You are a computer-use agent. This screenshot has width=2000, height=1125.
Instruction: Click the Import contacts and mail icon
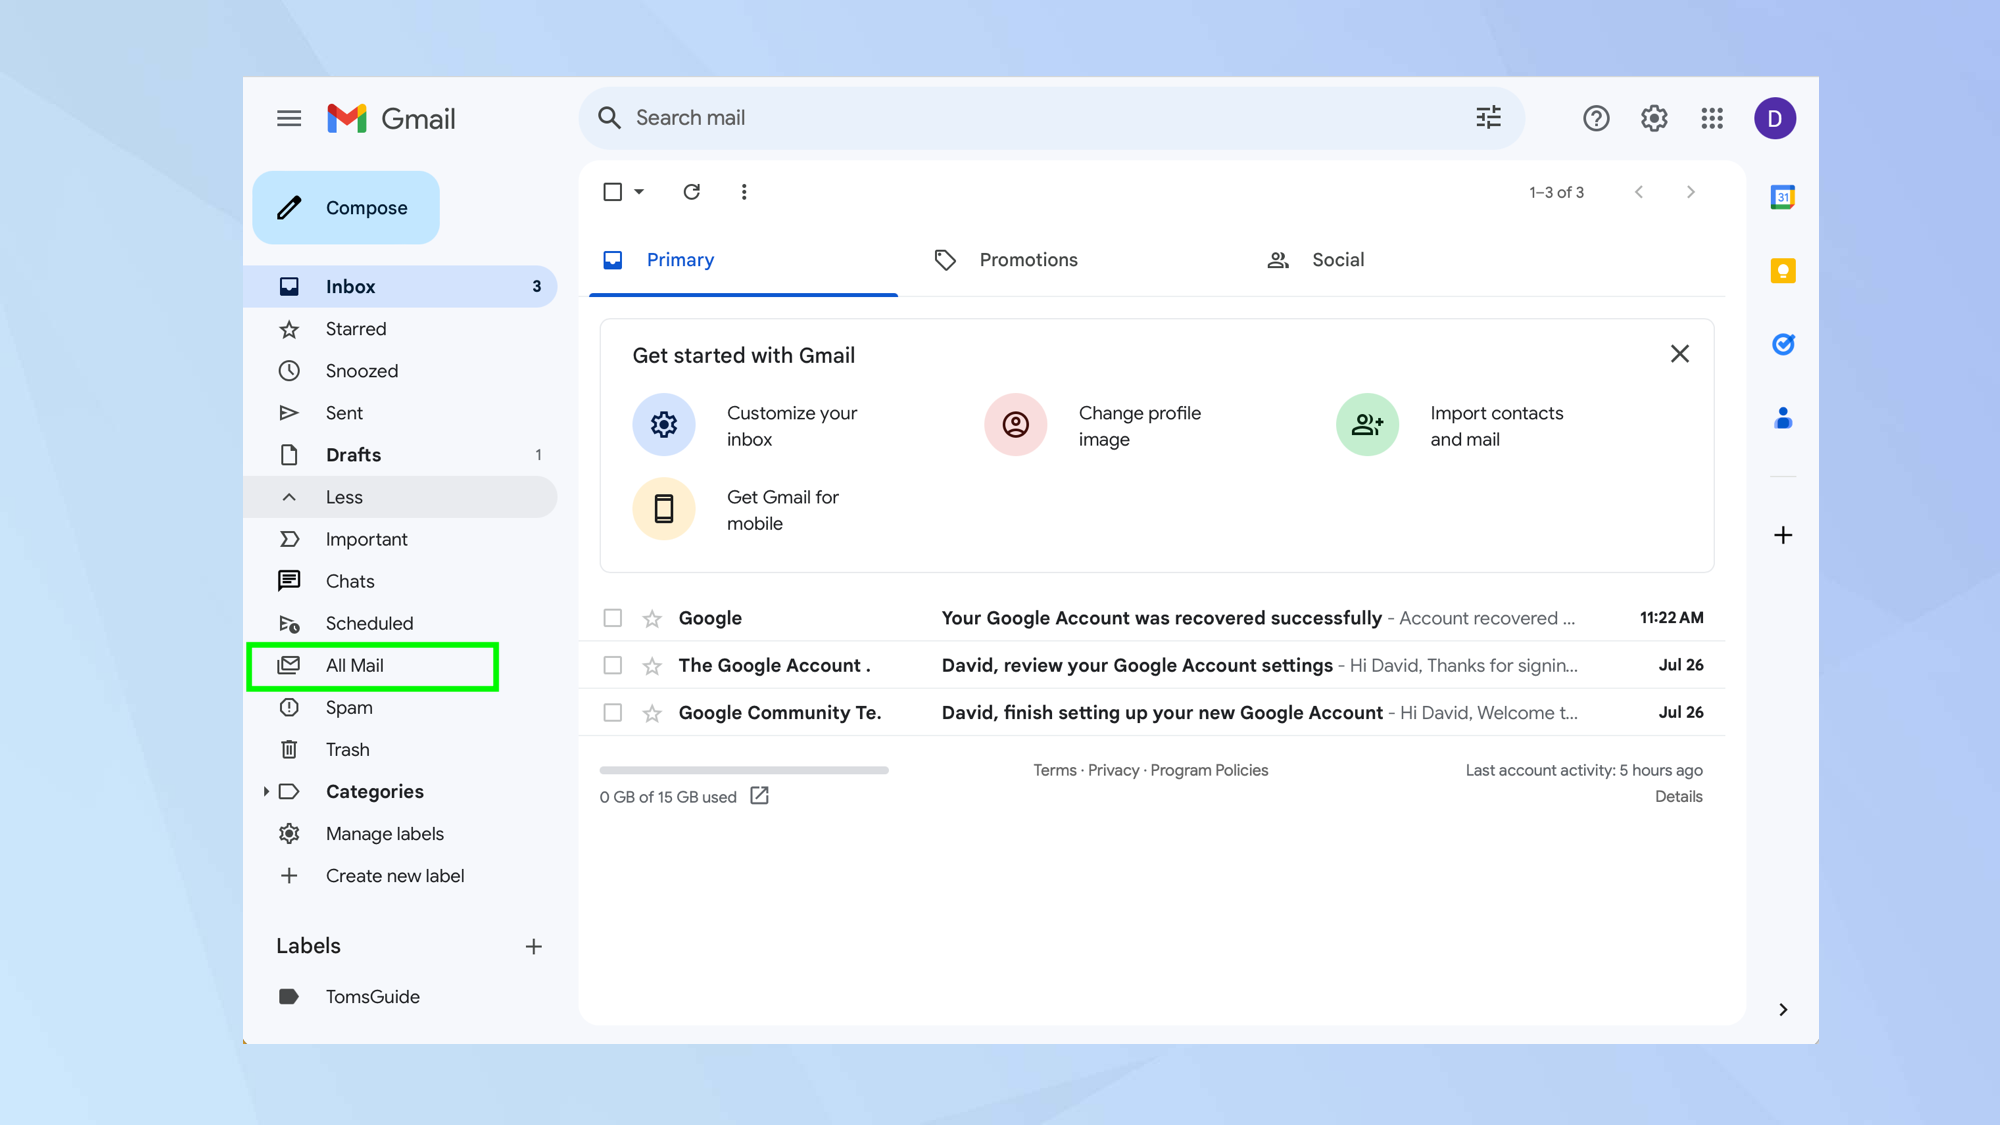point(1367,425)
